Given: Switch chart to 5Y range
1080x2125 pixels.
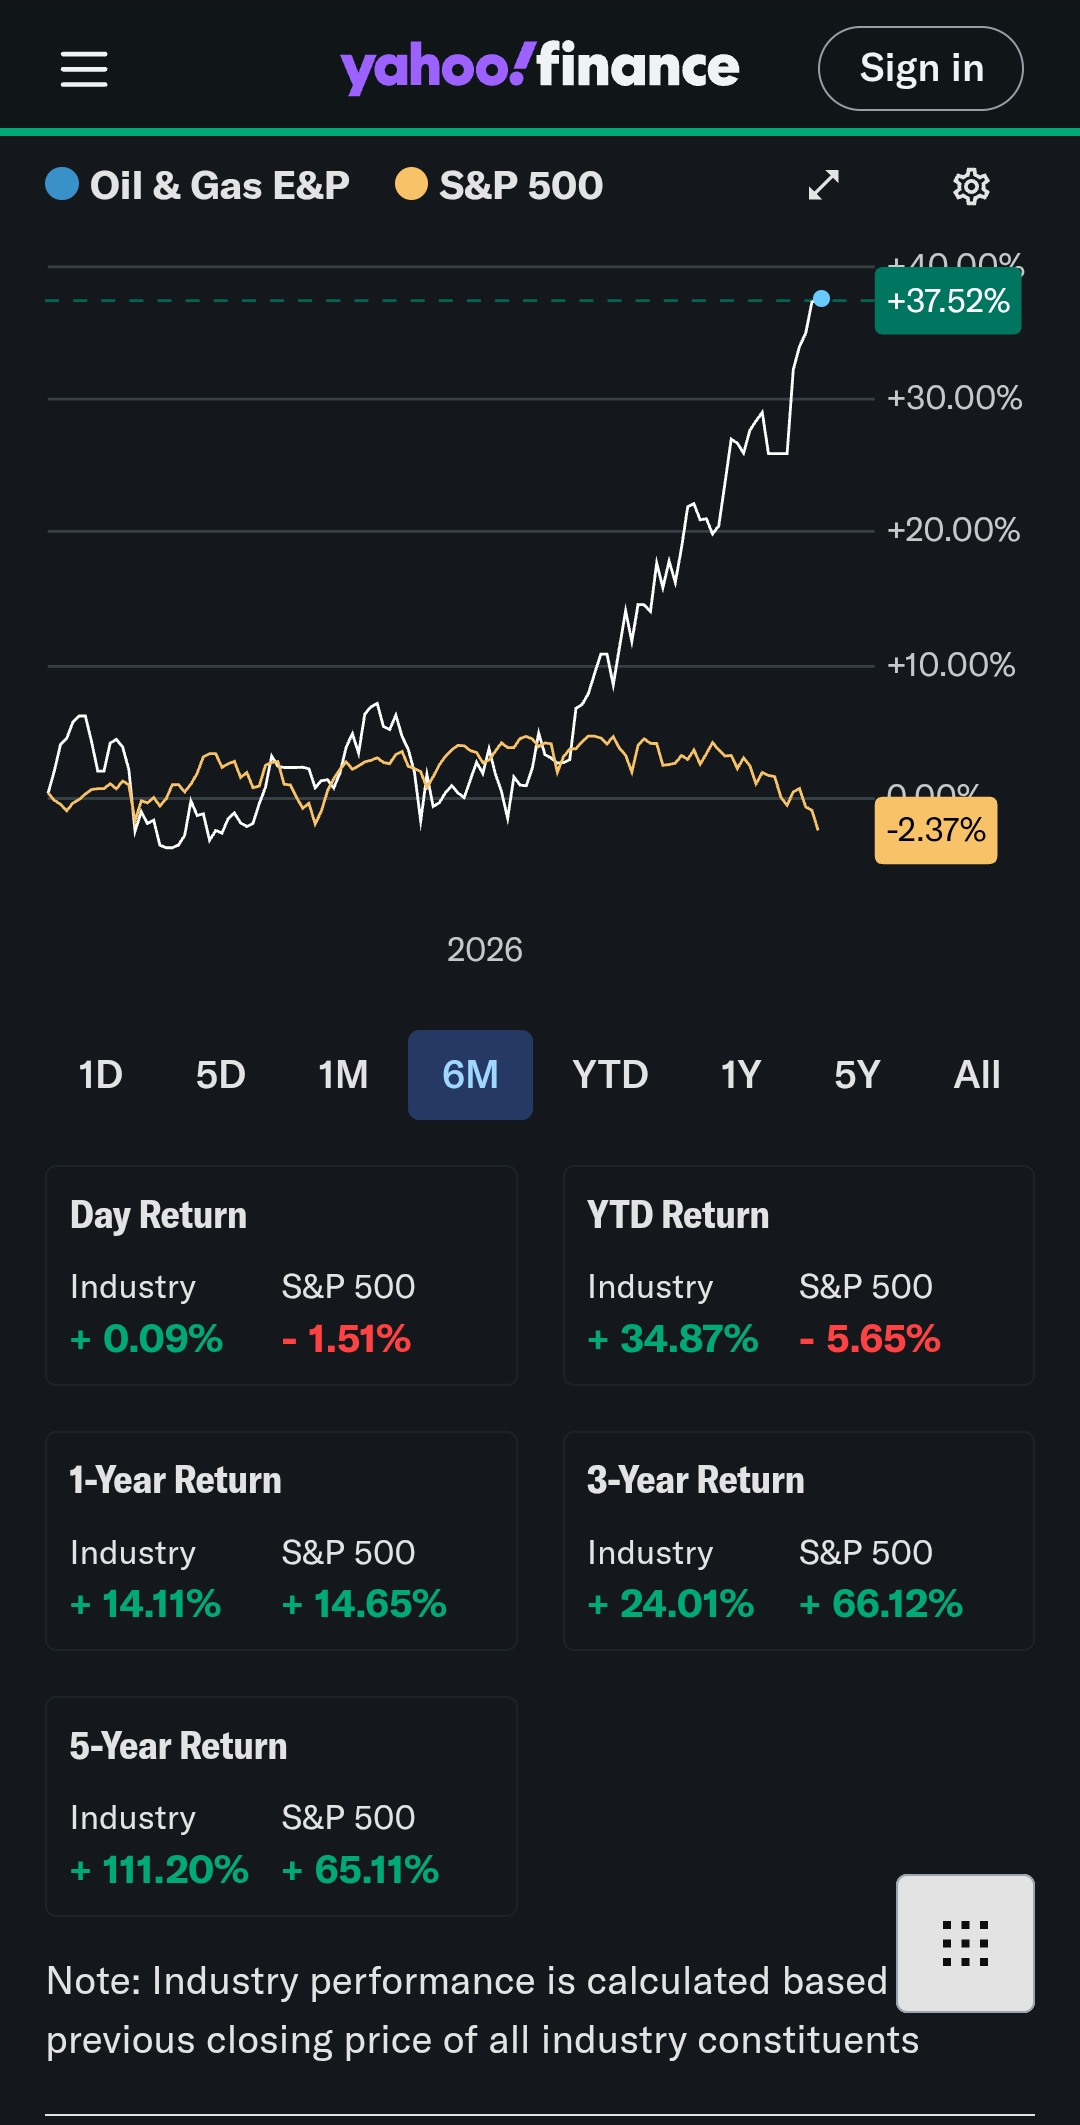Looking at the screenshot, I should tap(857, 1075).
